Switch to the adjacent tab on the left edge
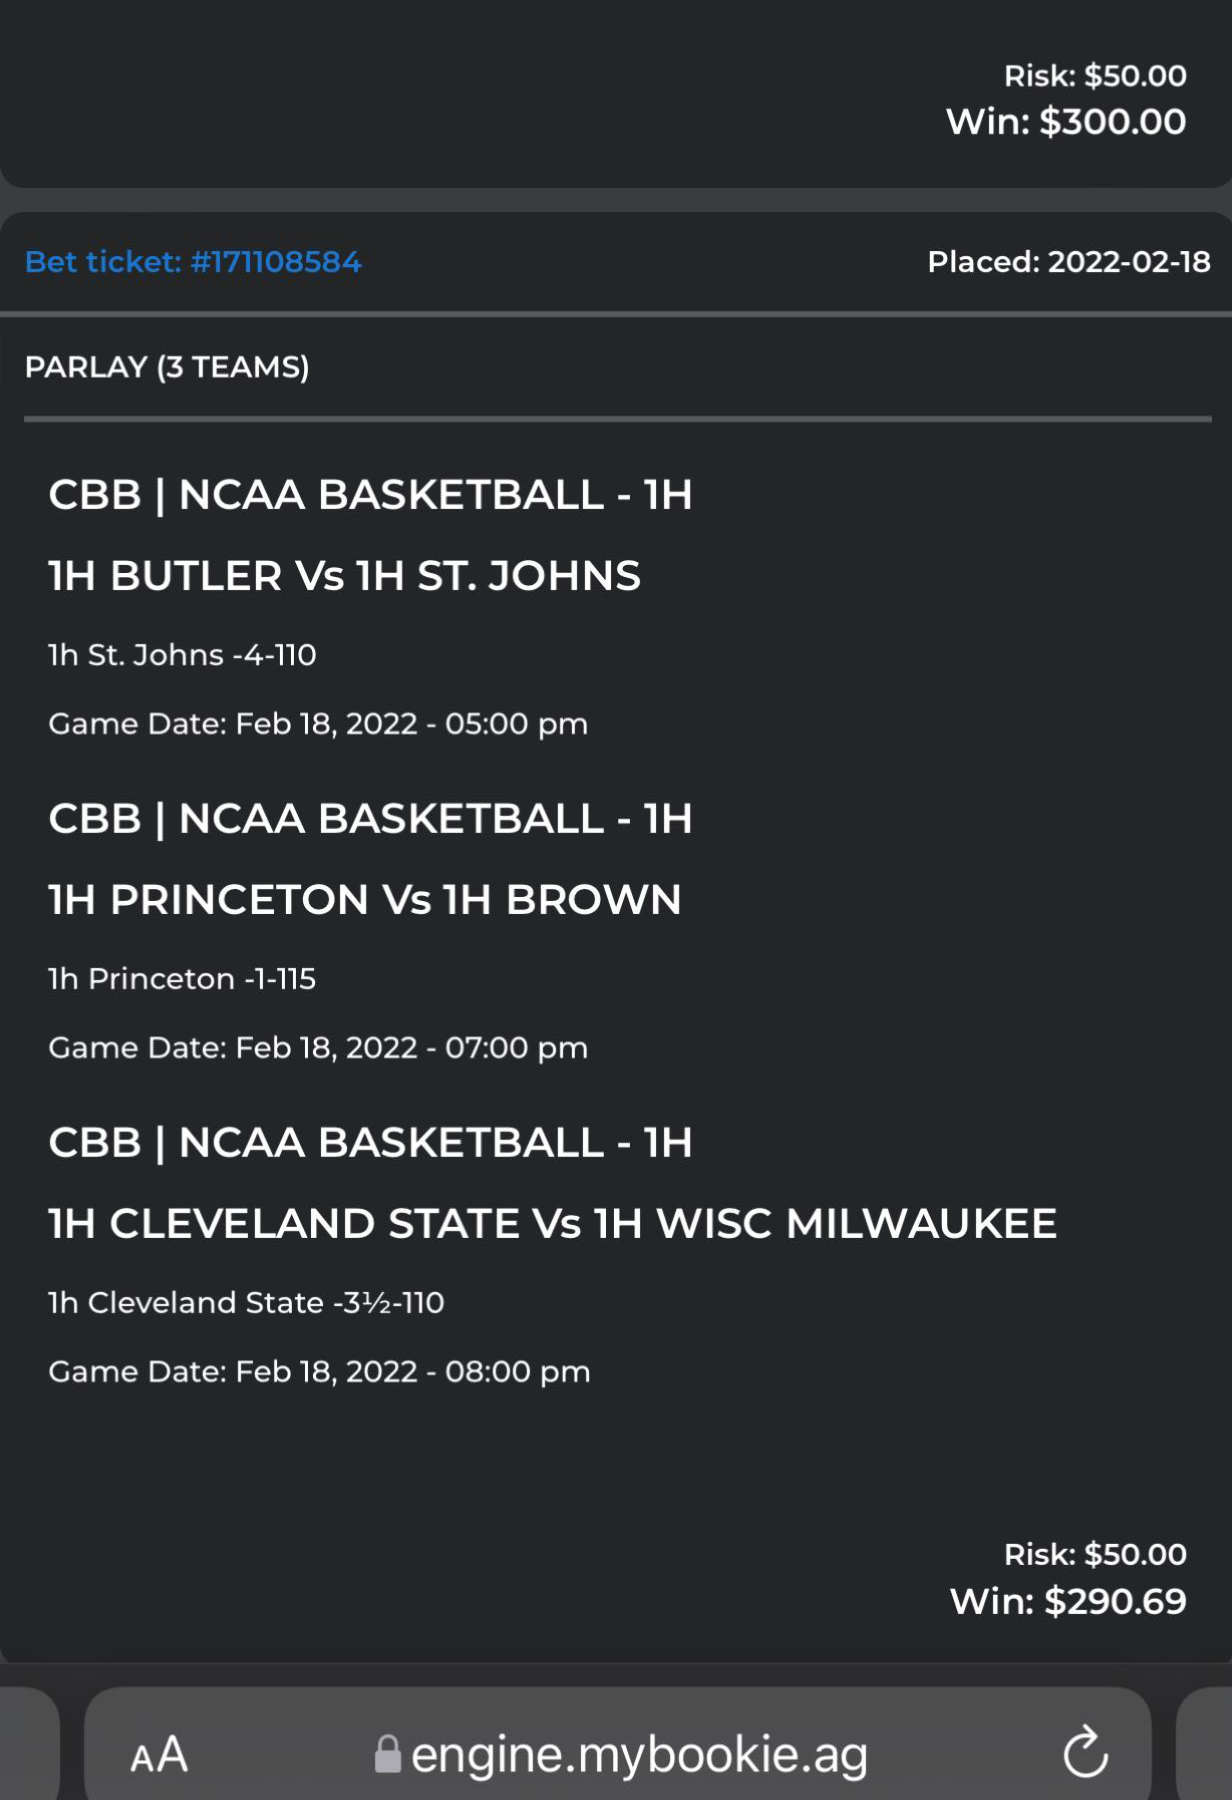1232x1800 pixels. click(x=30, y=1744)
